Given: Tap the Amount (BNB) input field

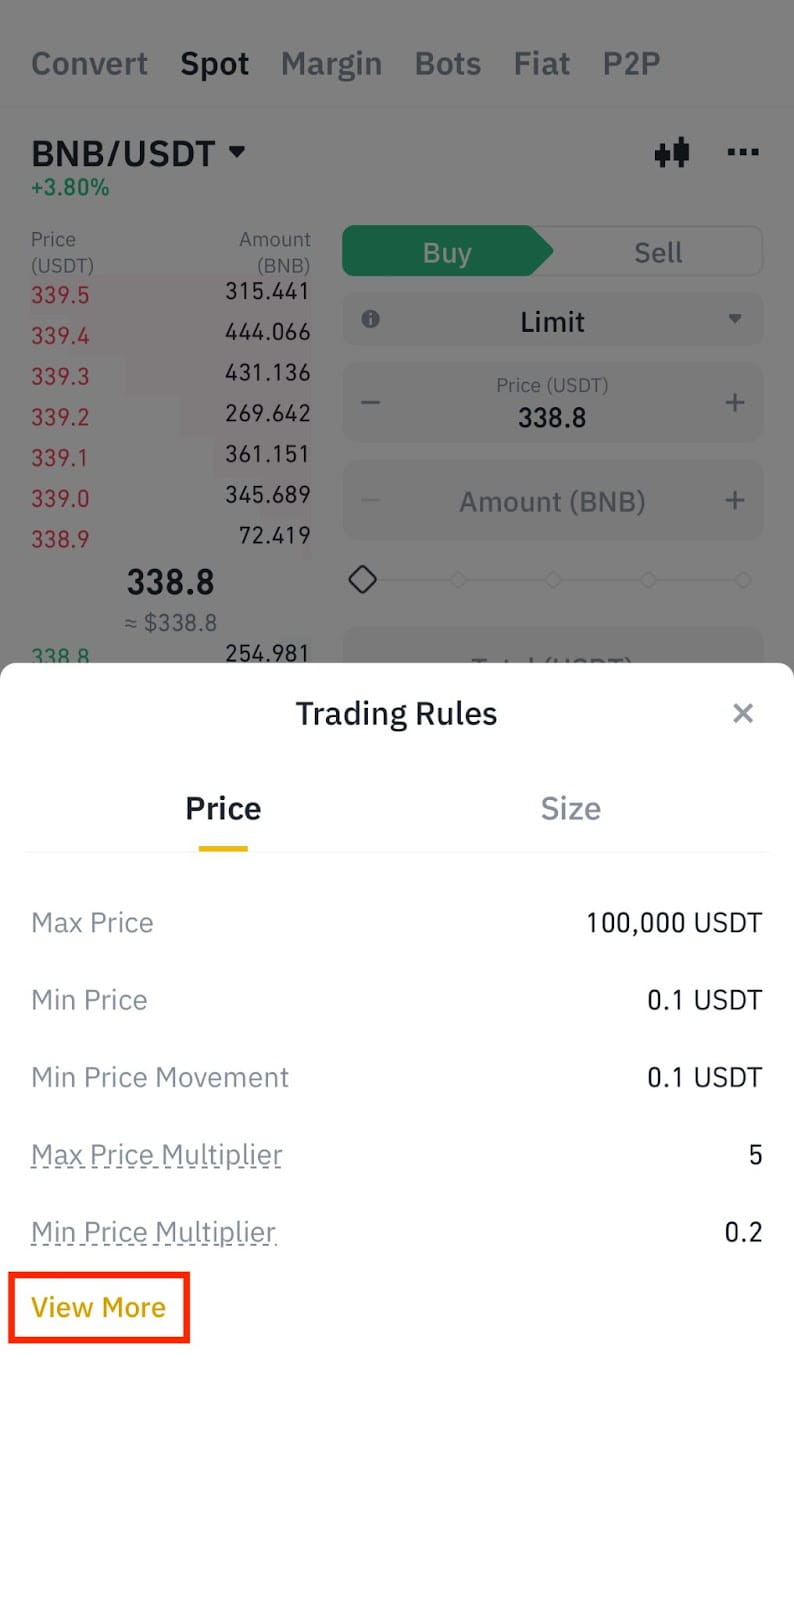Looking at the screenshot, I should tap(552, 501).
